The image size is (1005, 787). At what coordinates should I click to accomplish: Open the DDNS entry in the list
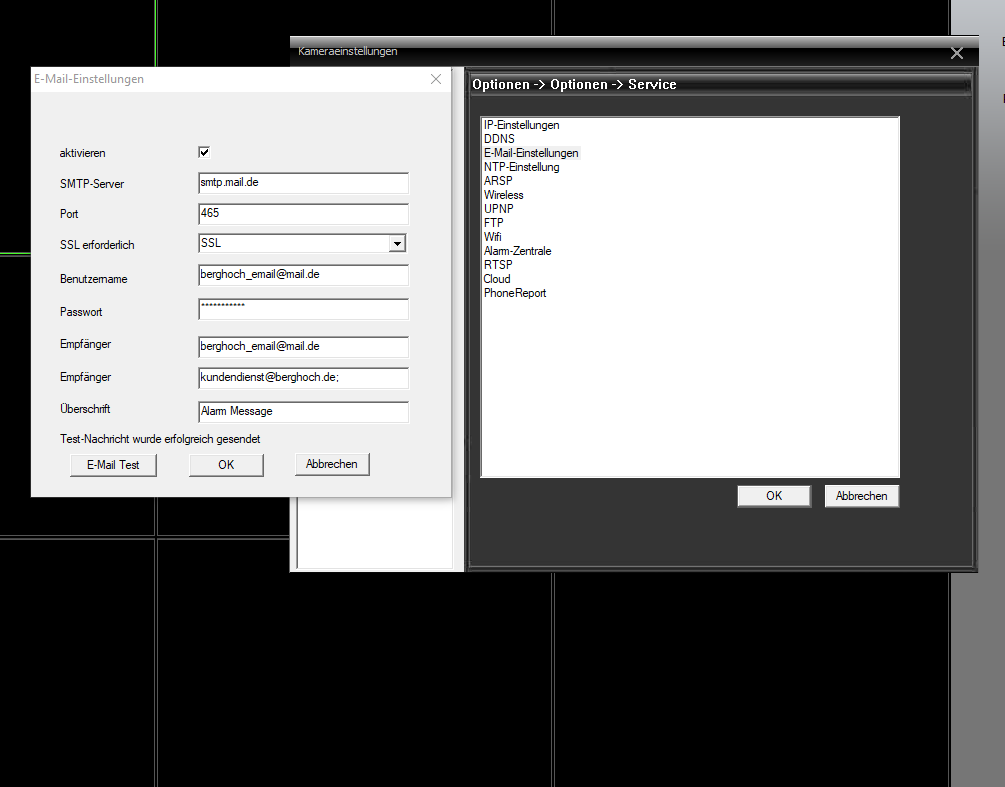tap(500, 139)
